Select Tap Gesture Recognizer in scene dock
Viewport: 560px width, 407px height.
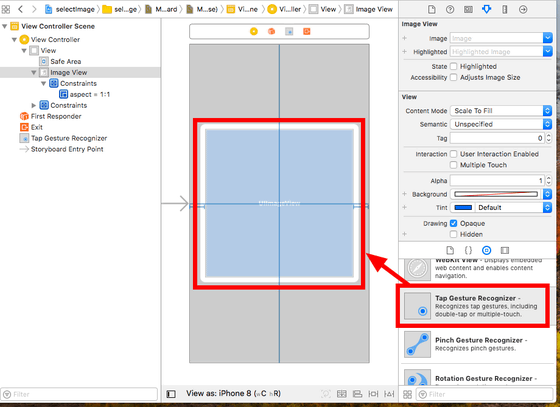289,32
